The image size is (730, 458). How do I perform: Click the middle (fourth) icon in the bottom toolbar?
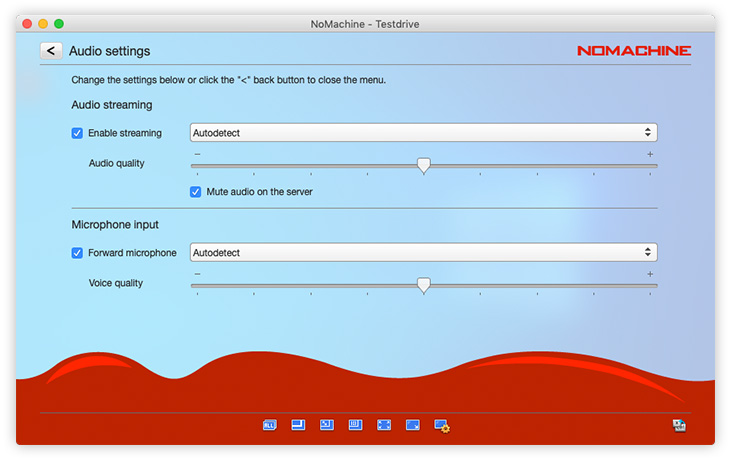point(355,425)
